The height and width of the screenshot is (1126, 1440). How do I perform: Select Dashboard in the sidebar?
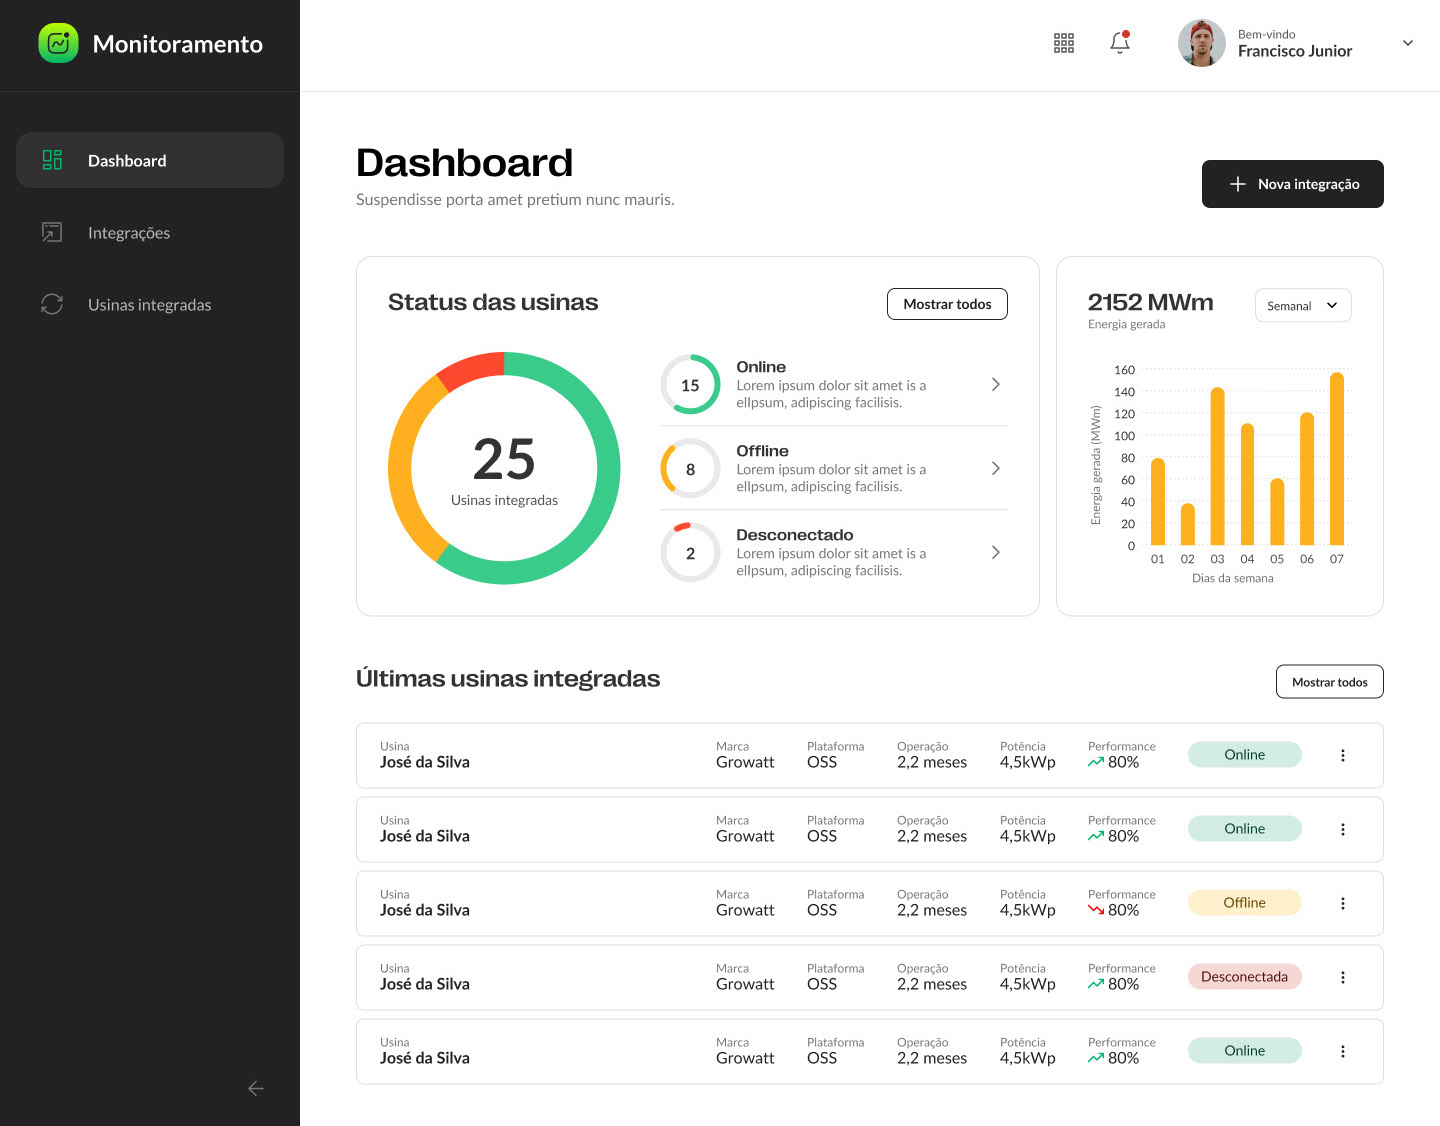pyautogui.click(x=150, y=160)
